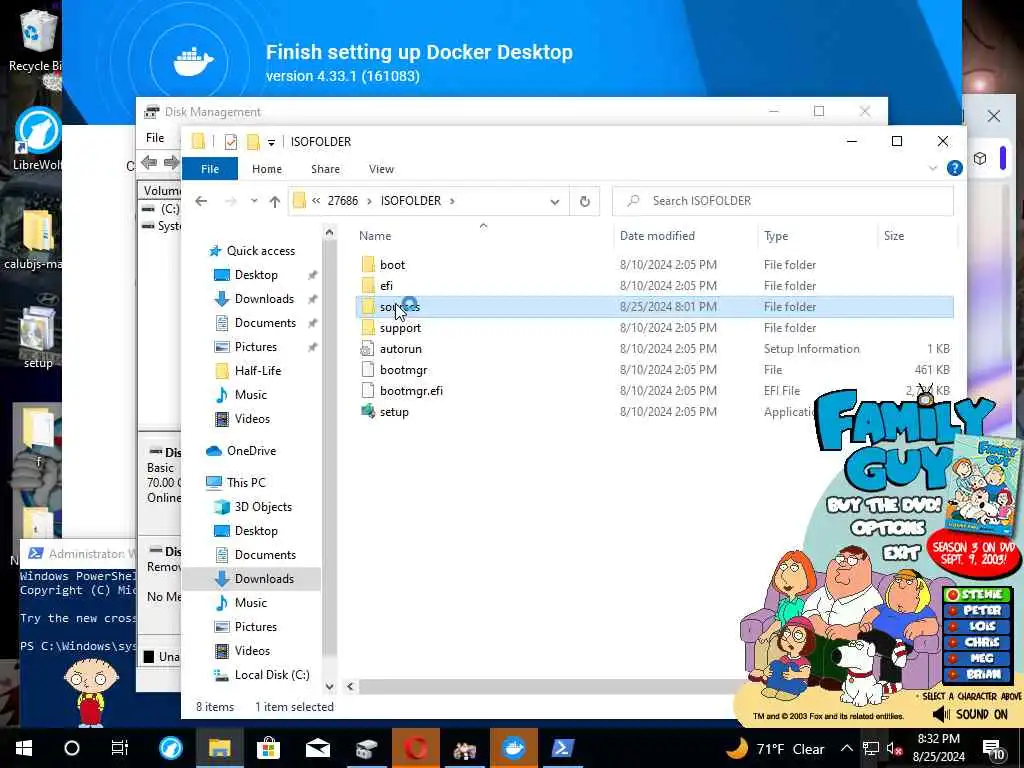Image resolution: width=1024 pixels, height=768 pixels.
Task: Select Chris character button
Action: point(977,643)
